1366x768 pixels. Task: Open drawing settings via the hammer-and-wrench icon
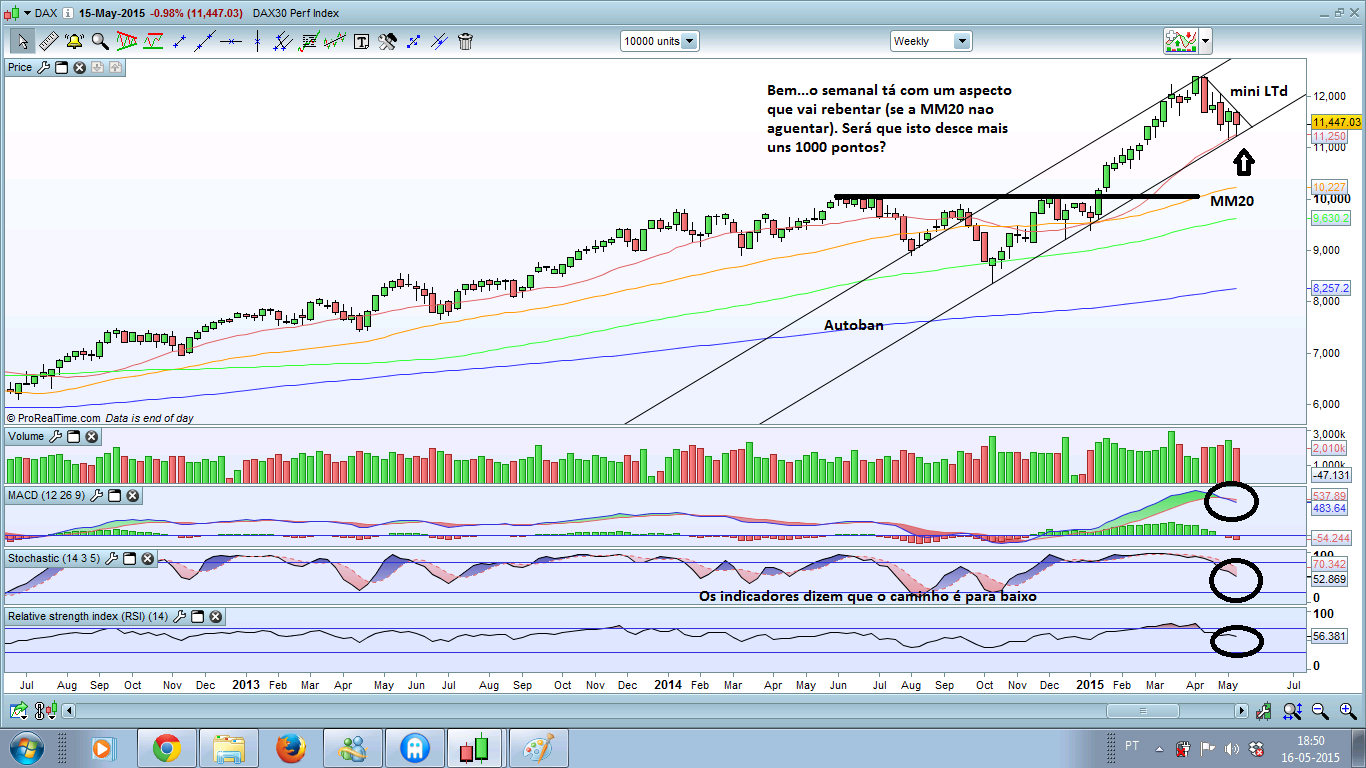point(387,41)
